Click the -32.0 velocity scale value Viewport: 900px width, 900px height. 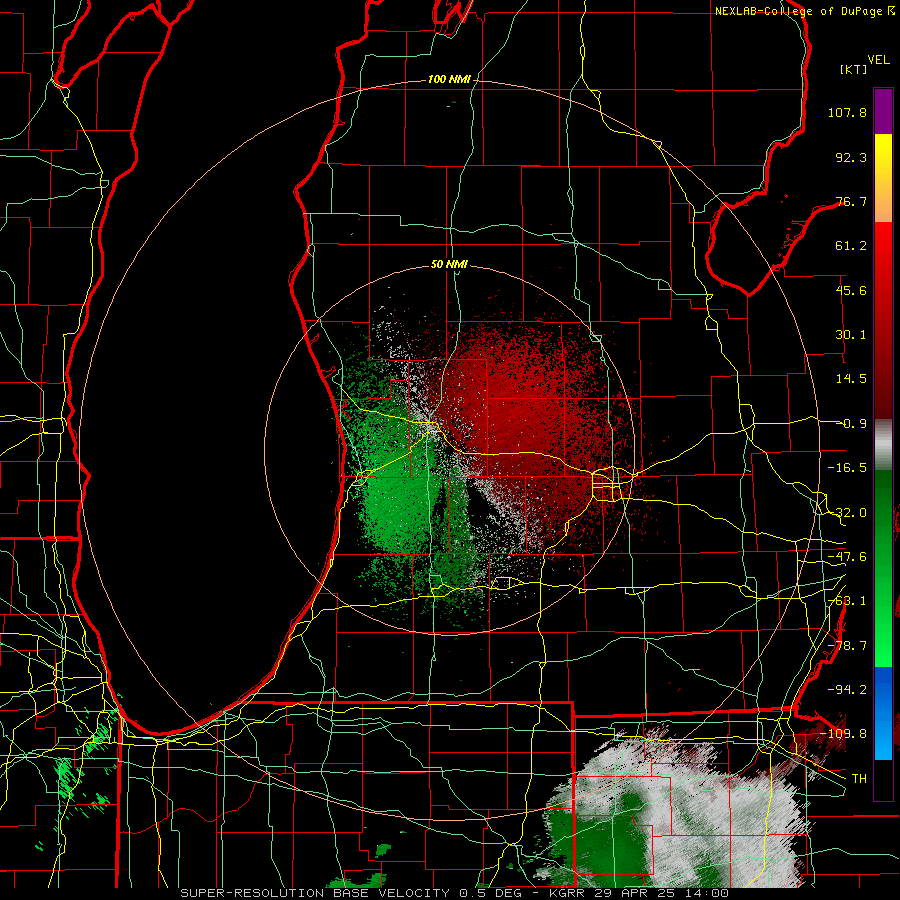(847, 513)
